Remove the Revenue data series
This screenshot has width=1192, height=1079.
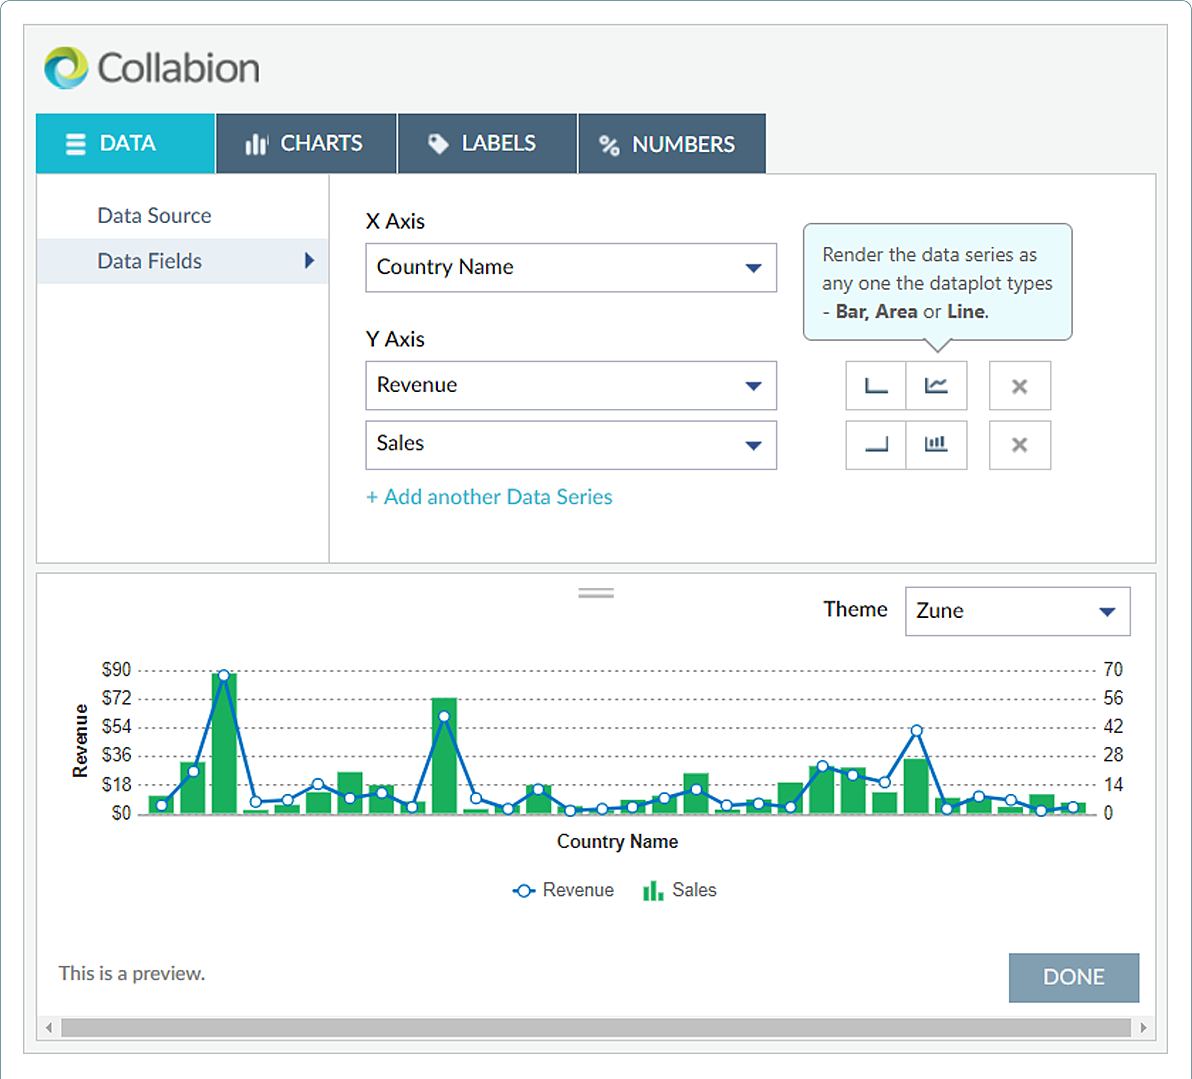(x=1019, y=385)
